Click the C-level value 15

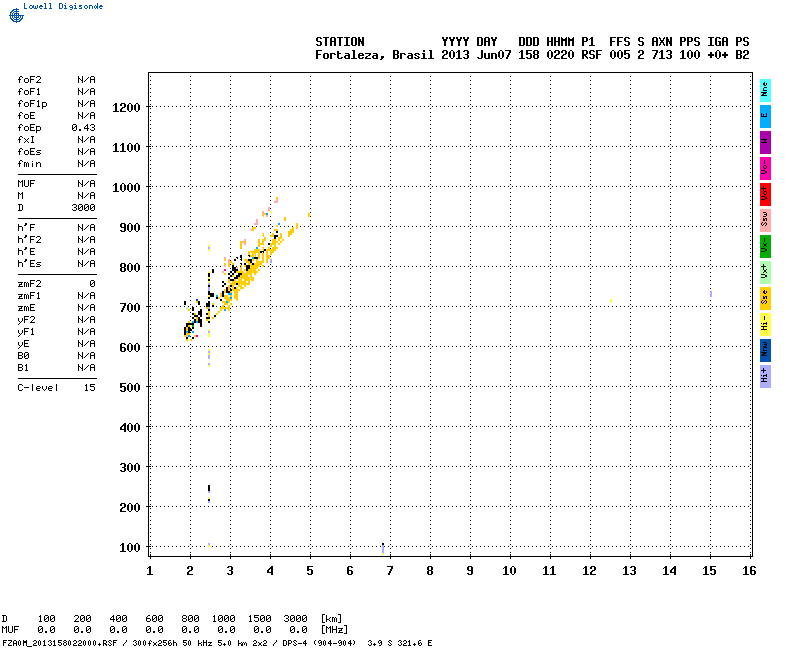point(90,388)
